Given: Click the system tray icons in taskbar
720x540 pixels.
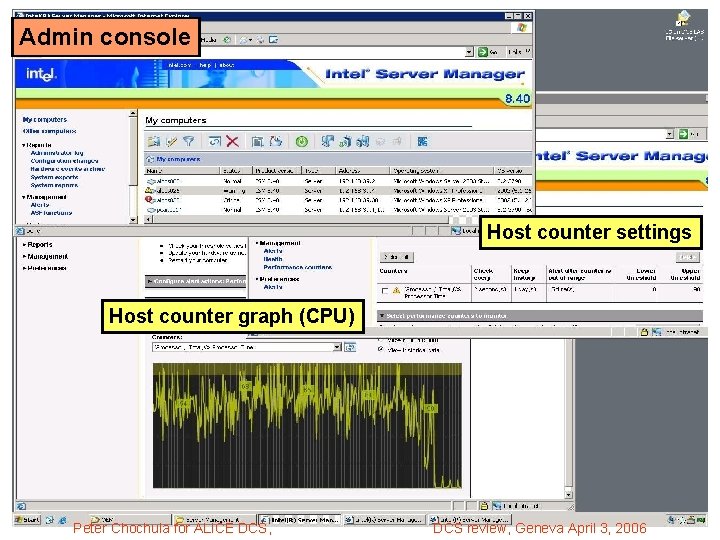Looking at the screenshot, I should (x=687, y=520).
